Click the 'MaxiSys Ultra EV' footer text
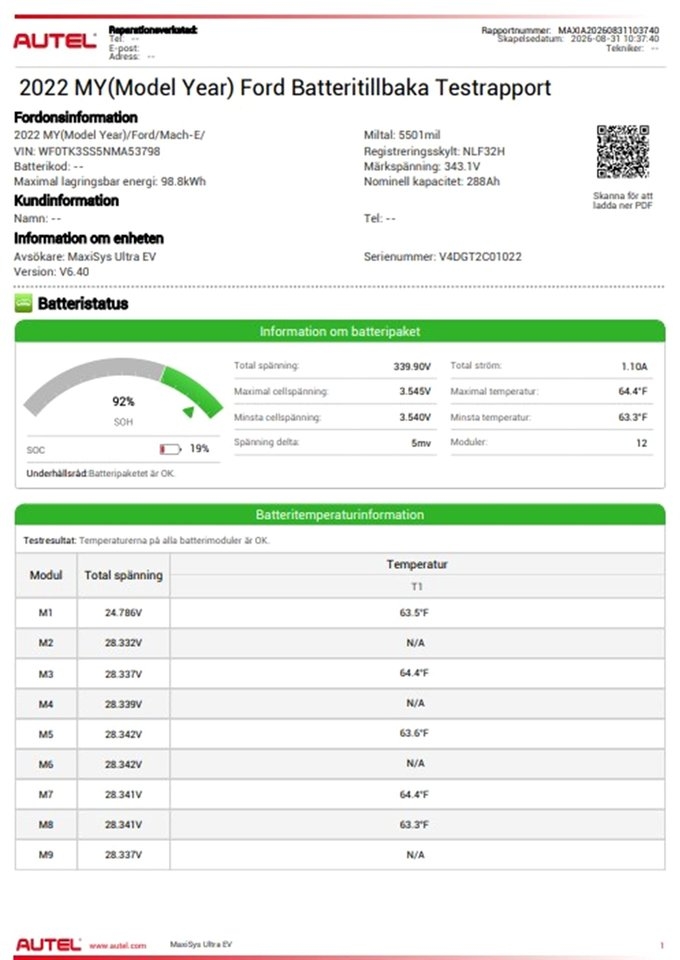Viewport: 680px width, 960px height. [x=201, y=944]
